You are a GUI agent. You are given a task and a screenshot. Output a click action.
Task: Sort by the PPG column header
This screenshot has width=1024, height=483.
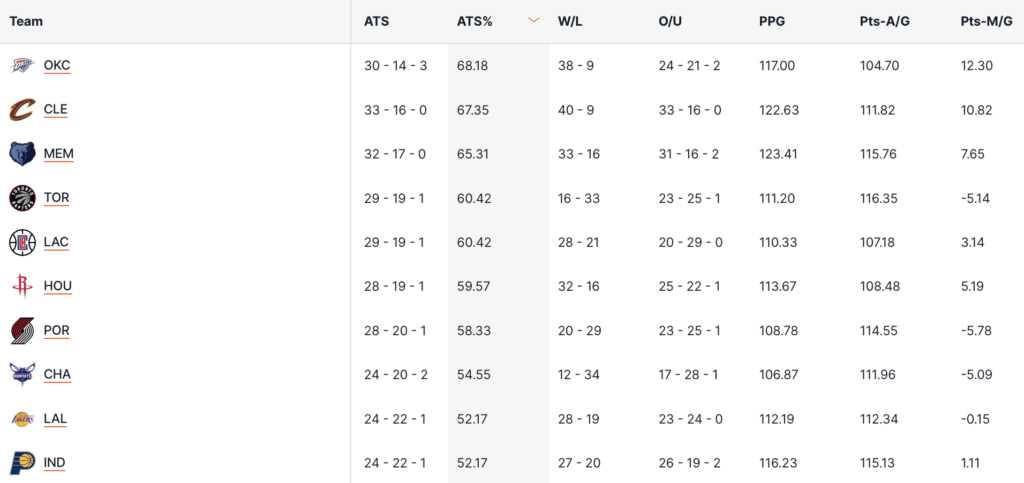click(774, 21)
